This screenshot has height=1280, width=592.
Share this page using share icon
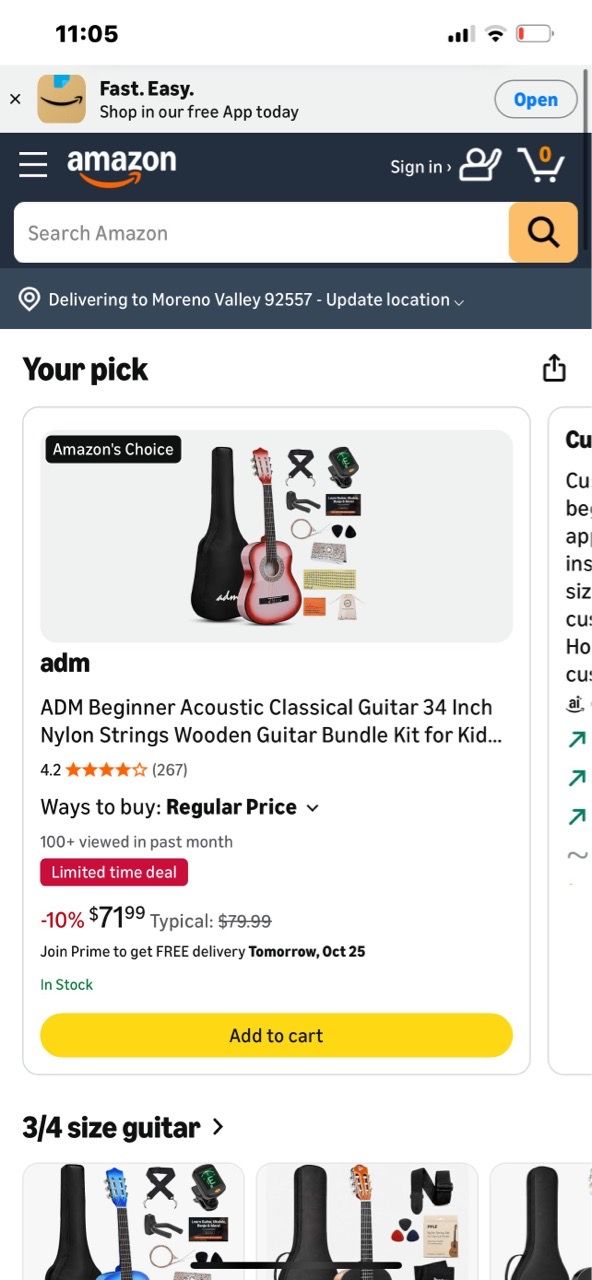[x=554, y=368]
